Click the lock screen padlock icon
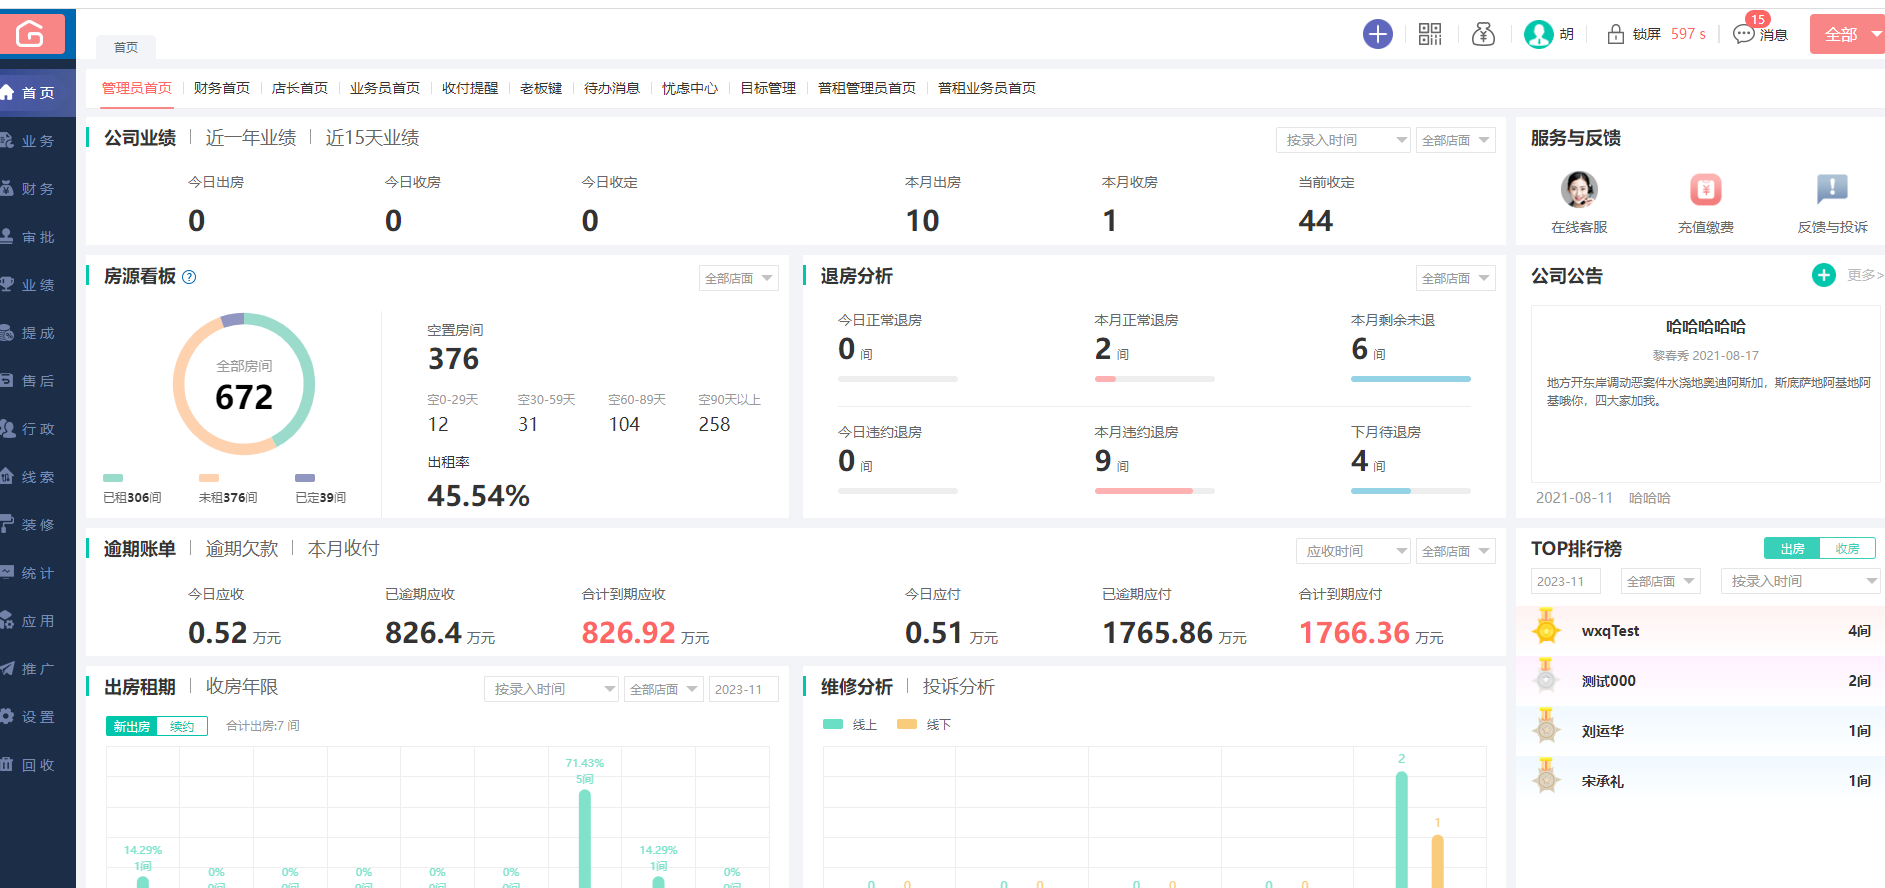The image size is (1885, 888). pos(1616,34)
